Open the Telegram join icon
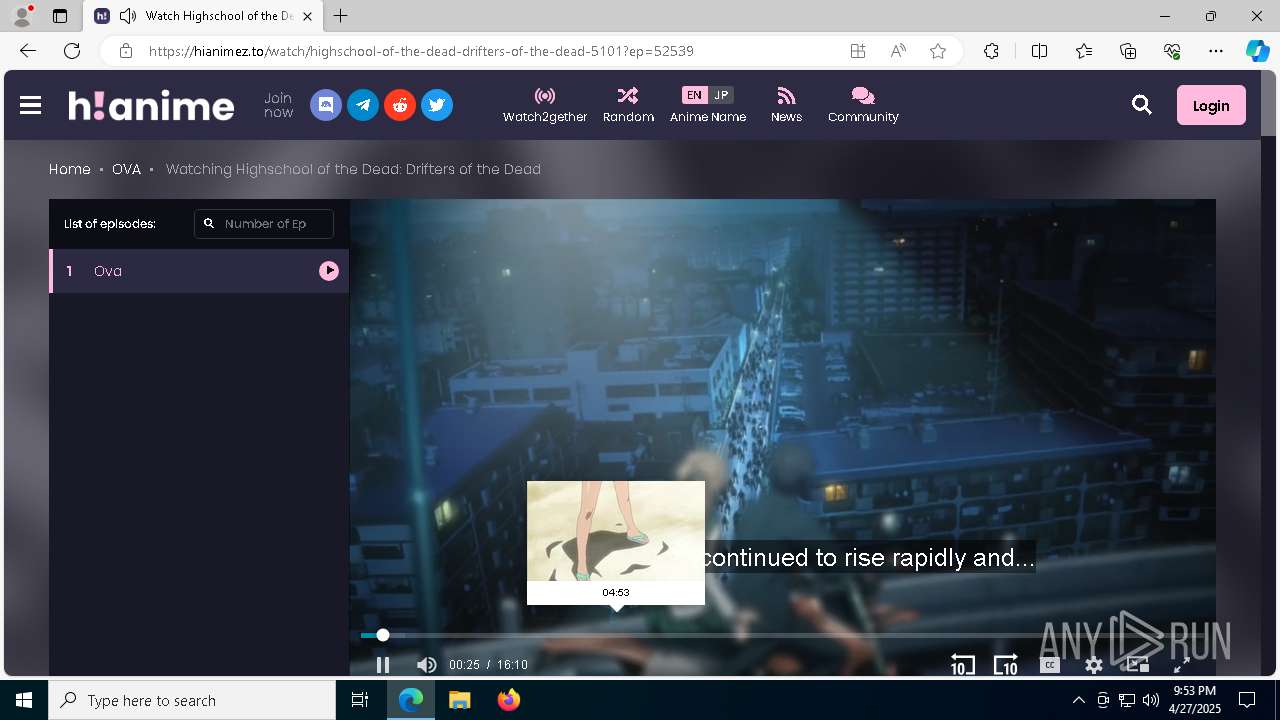Image resolution: width=1280 pixels, height=720 pixels. pos(363,105)
